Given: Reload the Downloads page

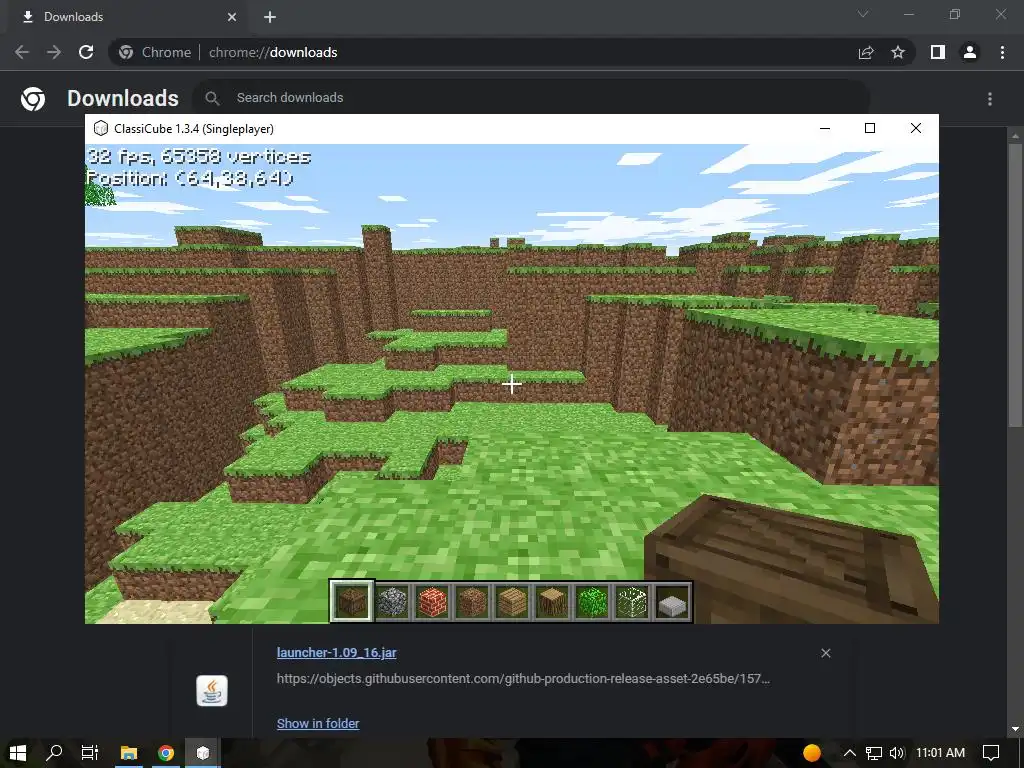Looking at the screenshot, I should pyautogui.click(x=86, y=52).
